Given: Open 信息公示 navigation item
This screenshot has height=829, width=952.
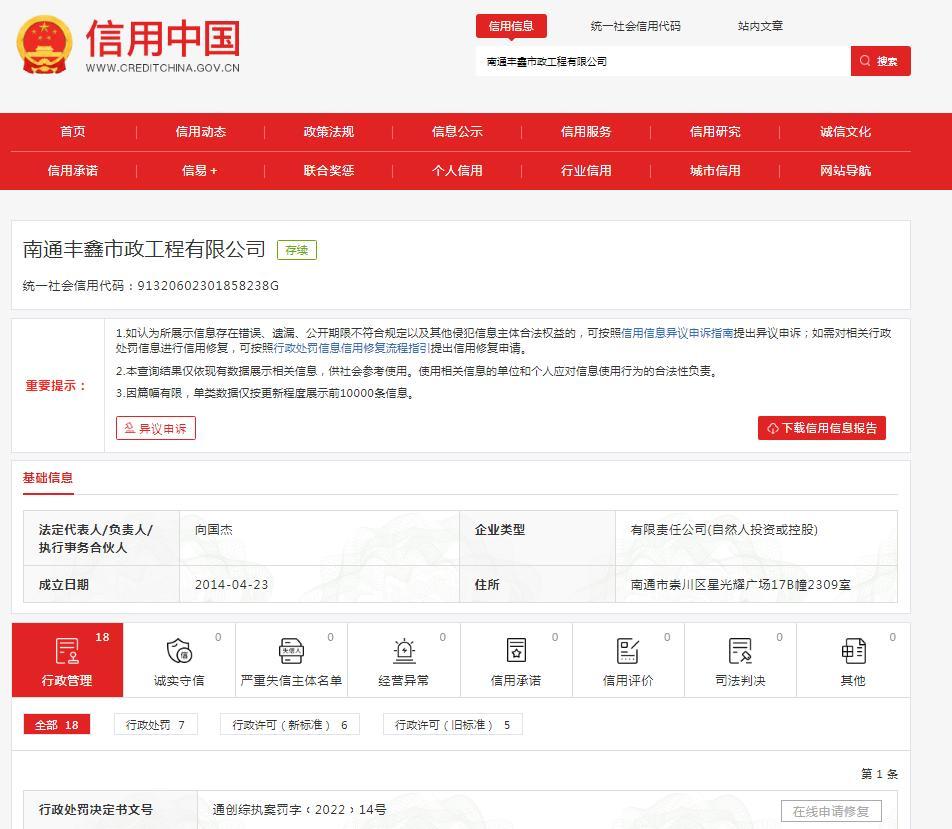Looking at the screenshot, I should coord(457,132).
